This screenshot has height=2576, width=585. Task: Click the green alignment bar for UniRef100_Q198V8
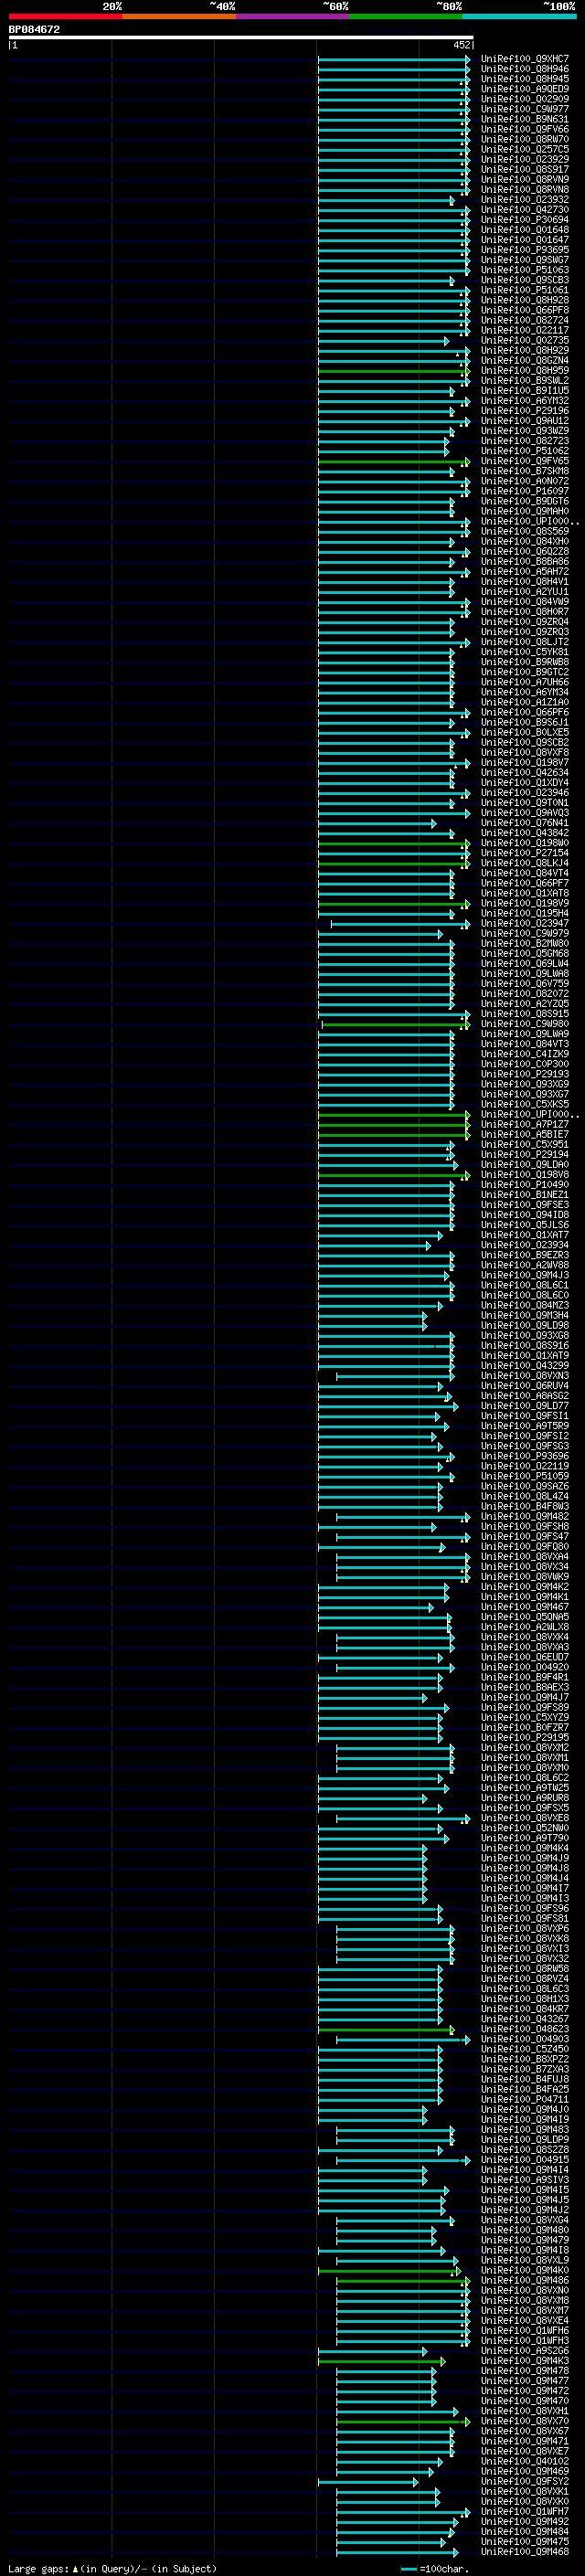coord(393,1175)
